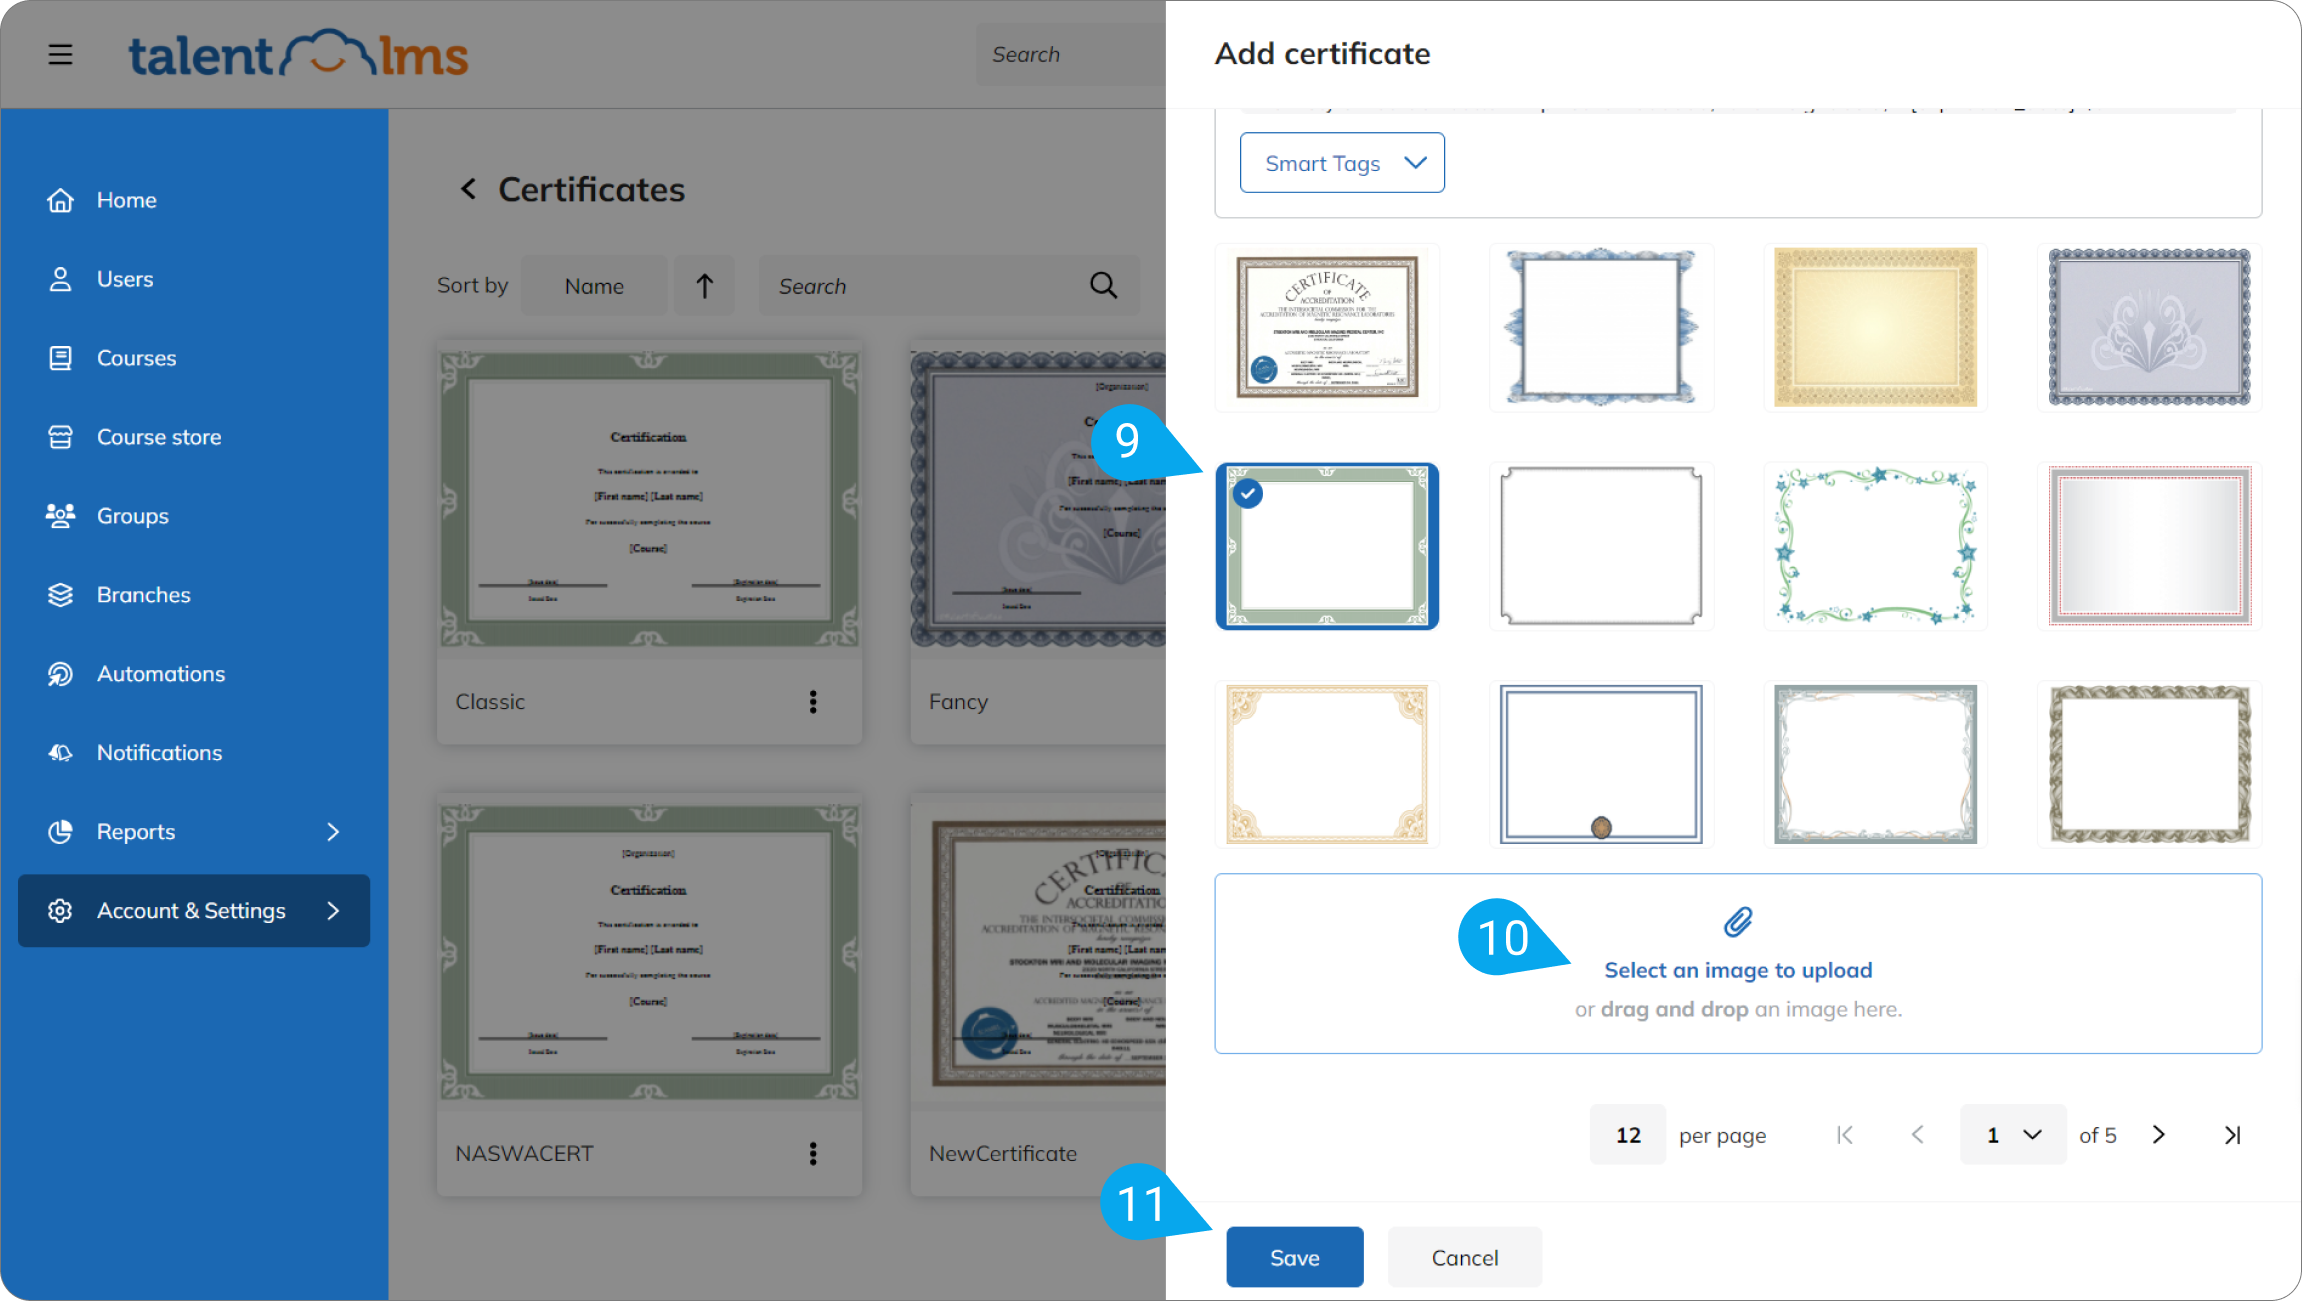Select the gold yellow background template
2302x1301 pixels.
tap(1875, 327)
